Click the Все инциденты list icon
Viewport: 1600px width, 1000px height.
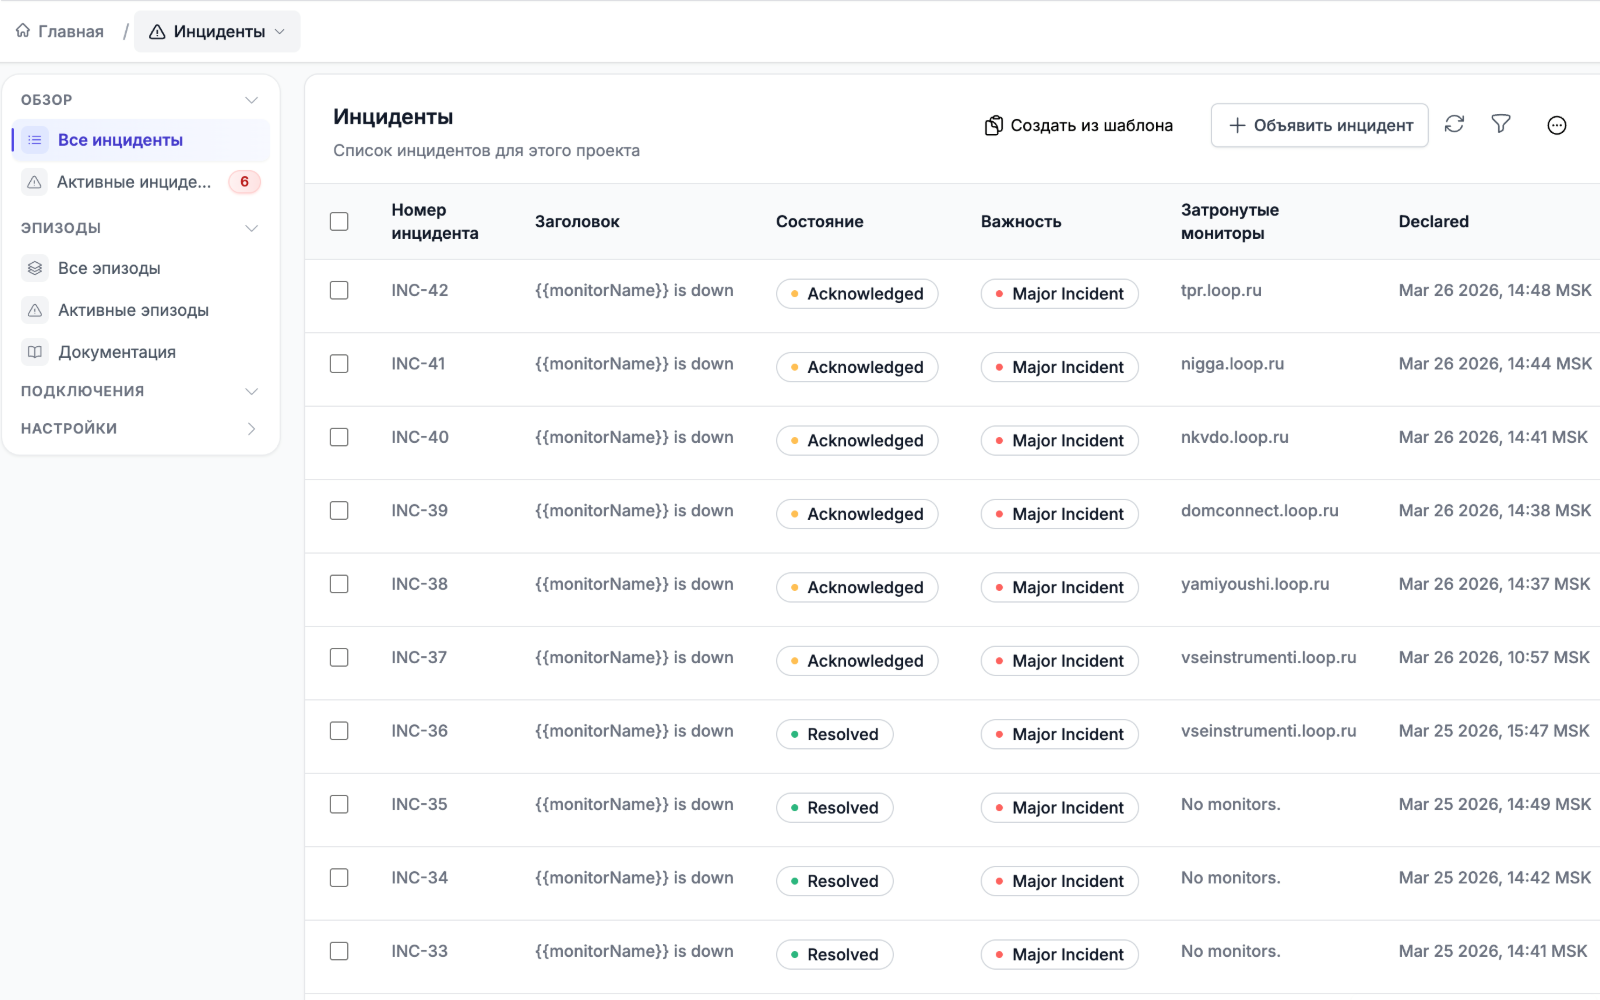coord(35,140)
